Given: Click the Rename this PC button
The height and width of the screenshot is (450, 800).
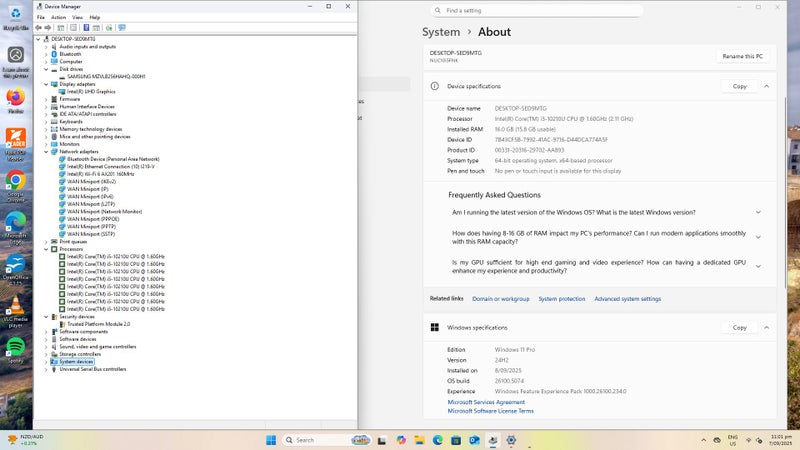Looking at the screenshot, I should pos(743,57).
